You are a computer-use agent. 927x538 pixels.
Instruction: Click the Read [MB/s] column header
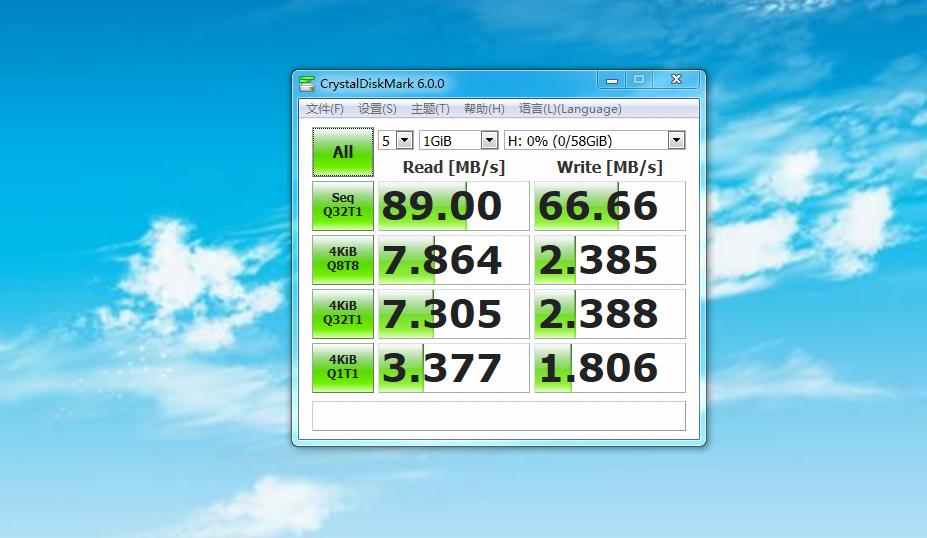tap(453, 167)
